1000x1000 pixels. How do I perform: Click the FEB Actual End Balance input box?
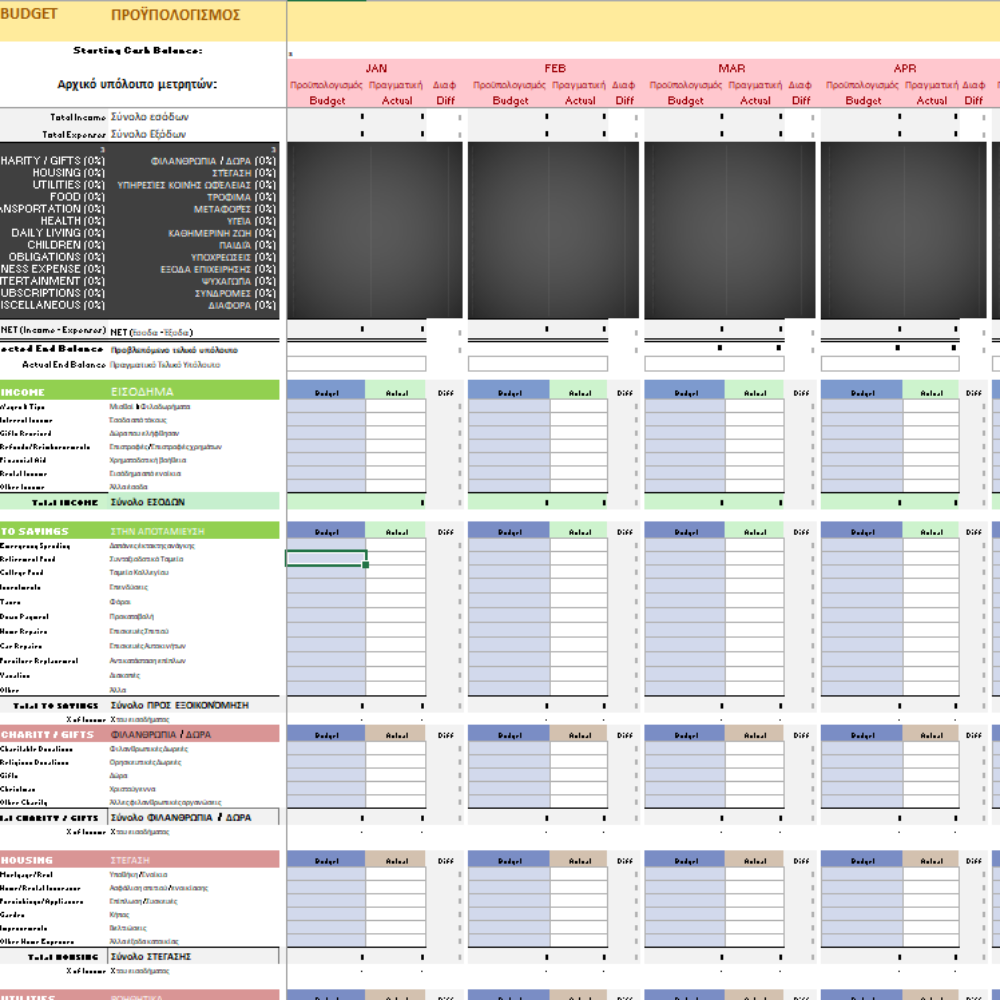[x=538, y=364]
